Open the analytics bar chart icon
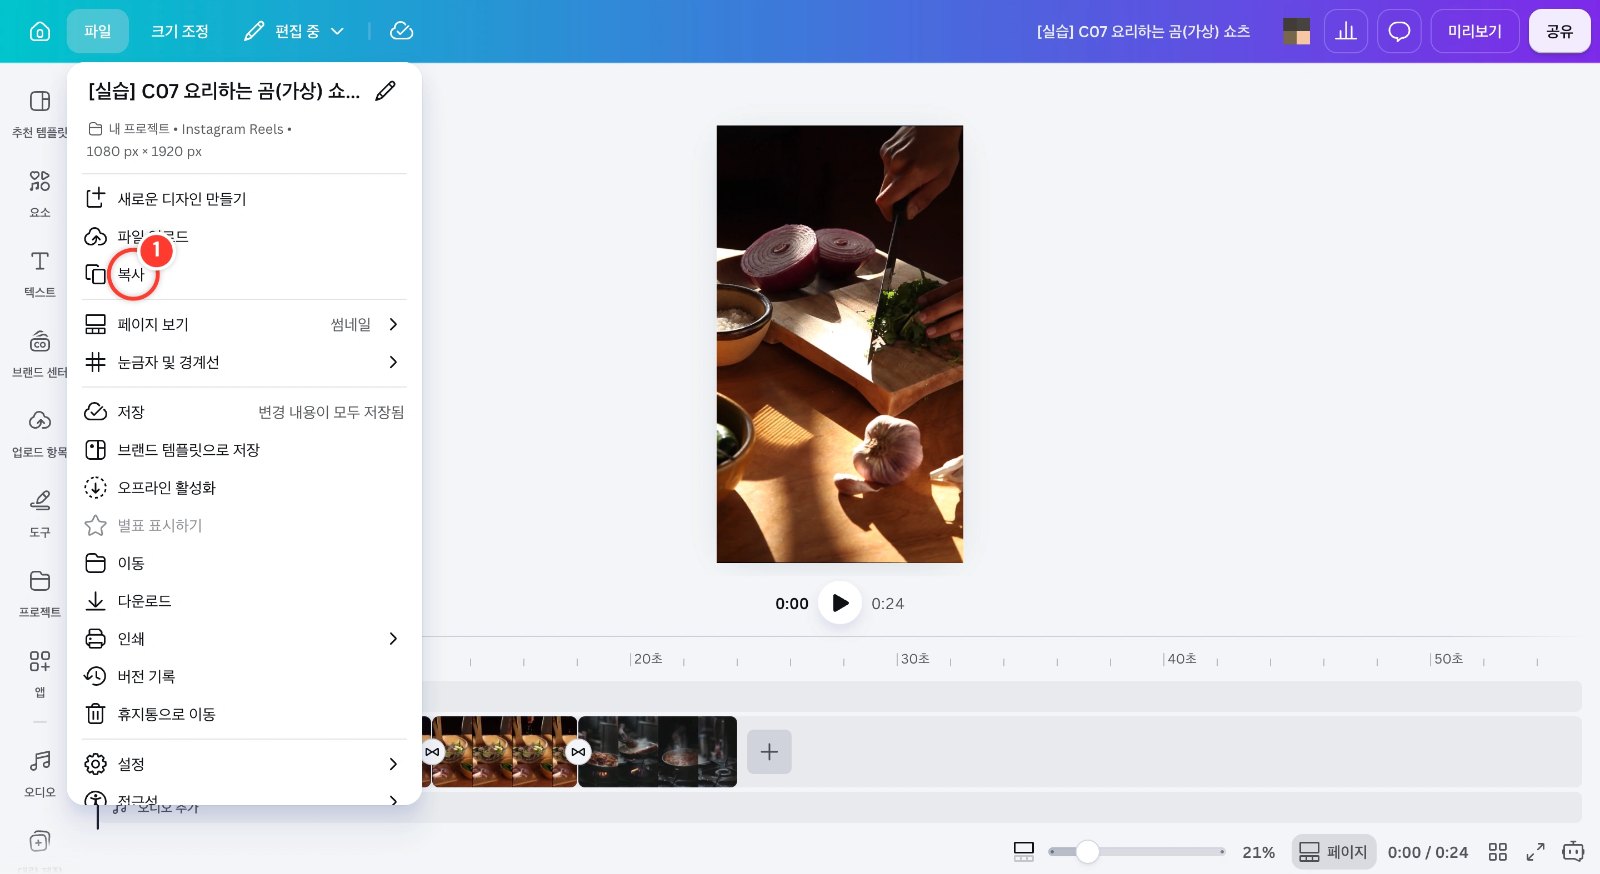Screen dimensions: 1600x874 coord(1346,31)
